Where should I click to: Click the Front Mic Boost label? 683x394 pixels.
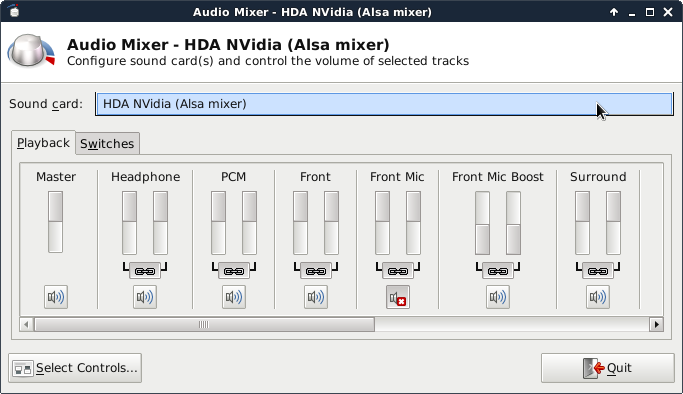click(498, 177)
